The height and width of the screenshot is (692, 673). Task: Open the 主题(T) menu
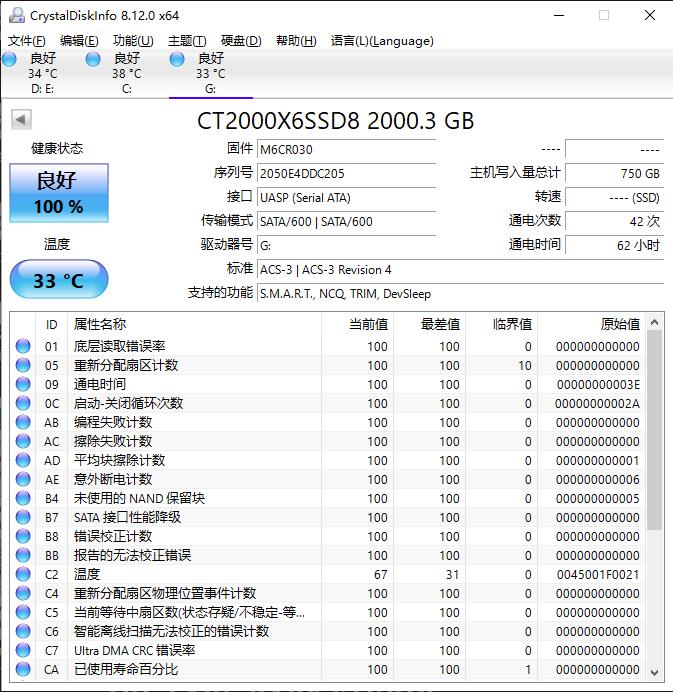[x=187, y=41]
